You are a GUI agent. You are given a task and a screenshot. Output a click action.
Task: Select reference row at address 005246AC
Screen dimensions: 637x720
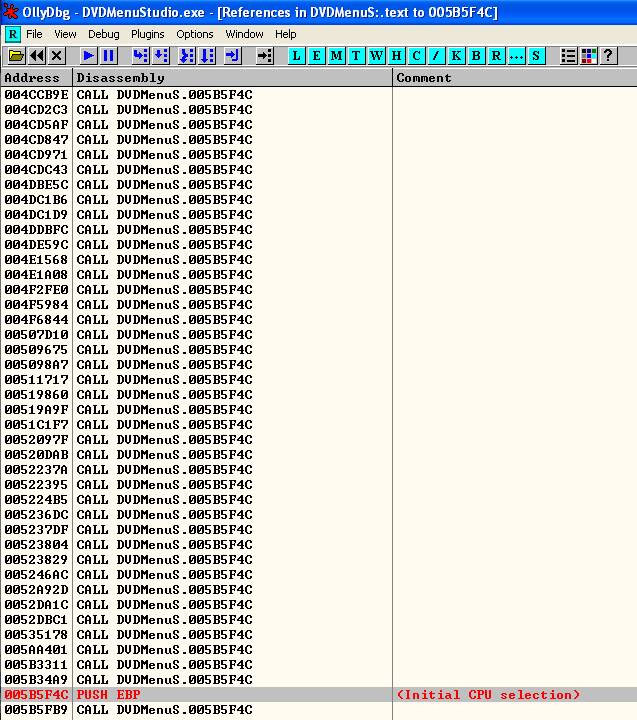point(319,574)
